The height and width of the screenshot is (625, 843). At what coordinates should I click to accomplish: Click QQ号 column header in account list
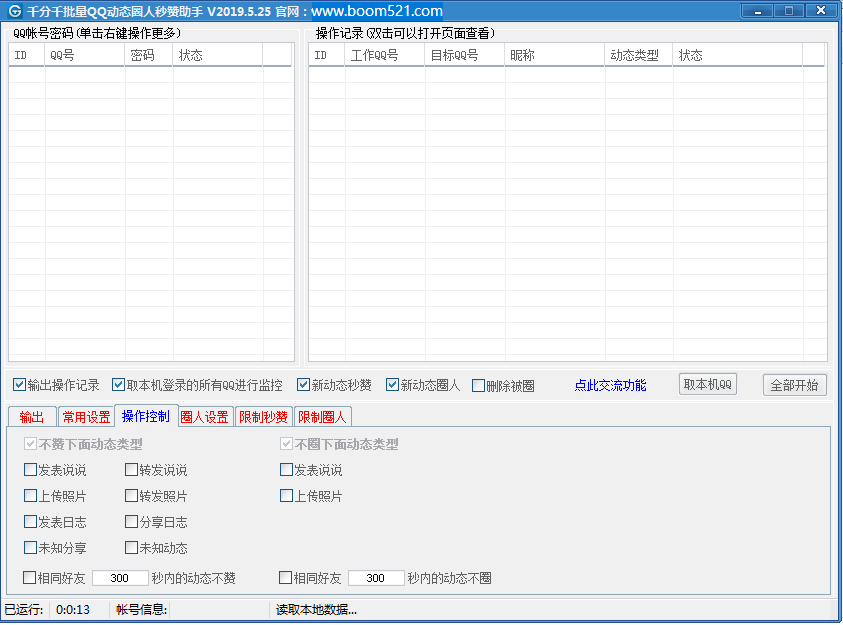(x=84, y=55)
